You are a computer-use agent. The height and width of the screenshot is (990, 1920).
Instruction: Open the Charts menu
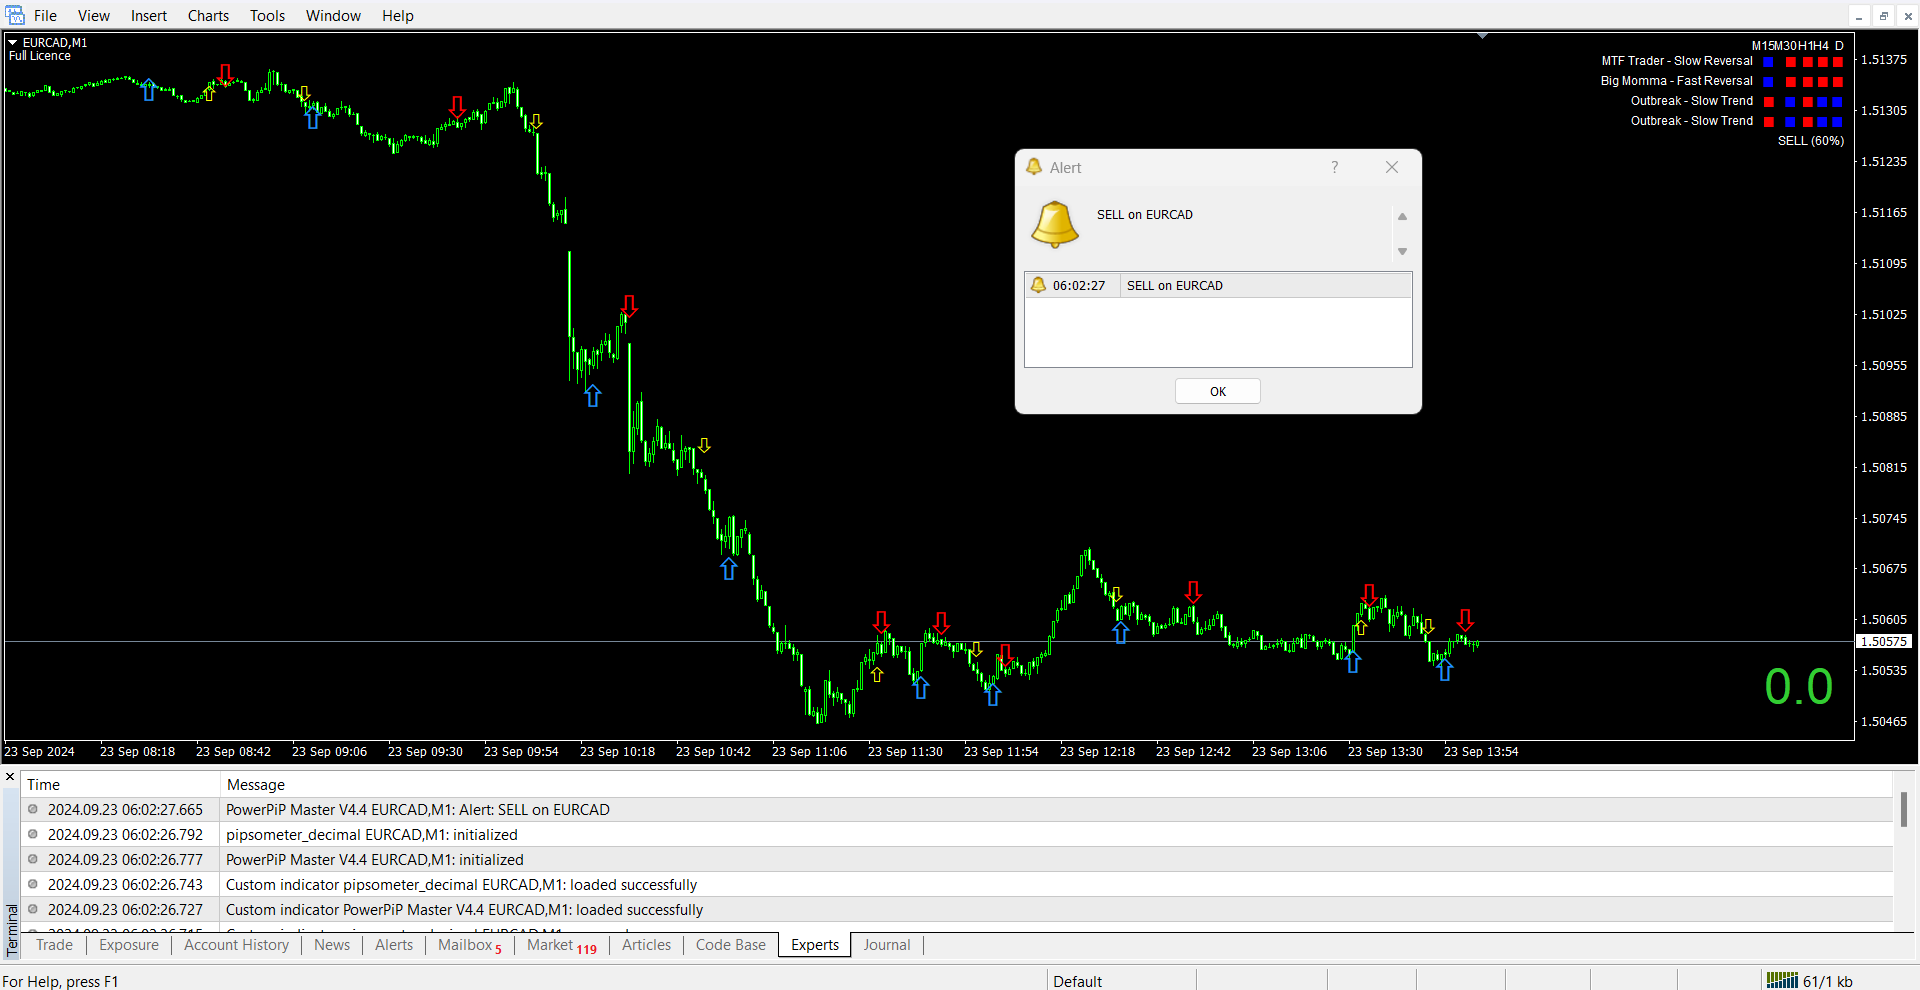[x=208, y=16]
